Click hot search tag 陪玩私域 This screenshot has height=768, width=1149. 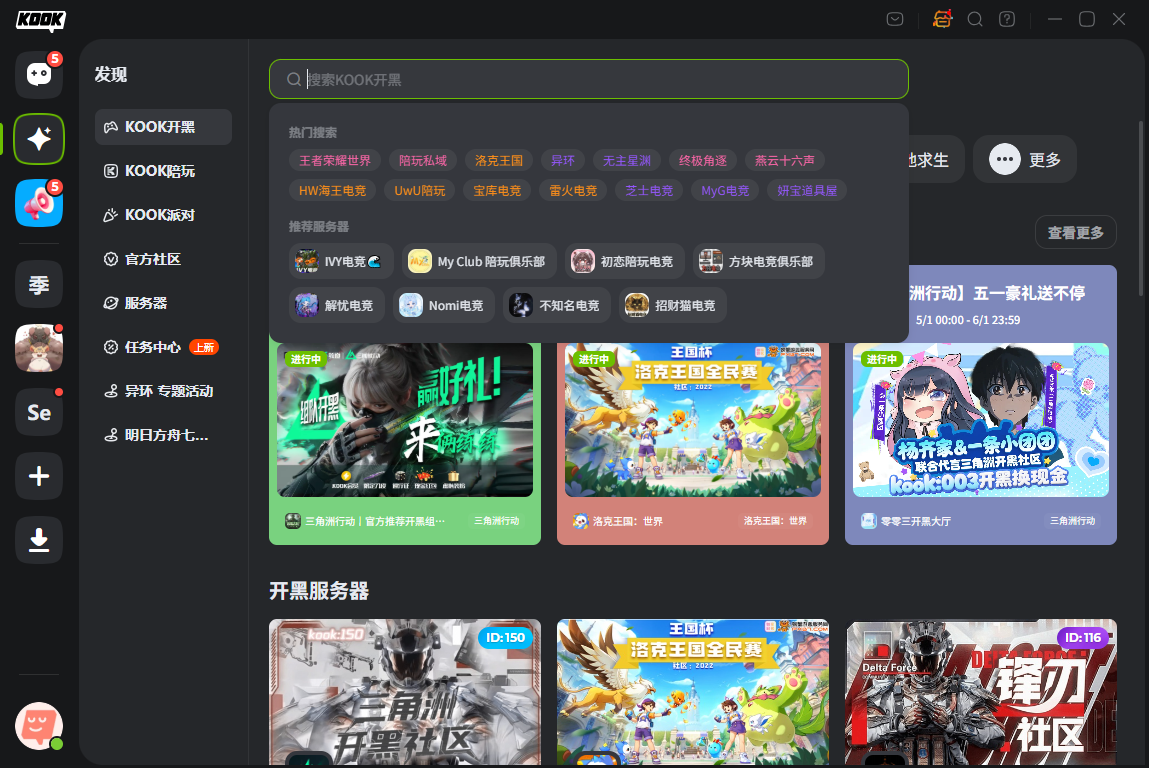(423, 160)
